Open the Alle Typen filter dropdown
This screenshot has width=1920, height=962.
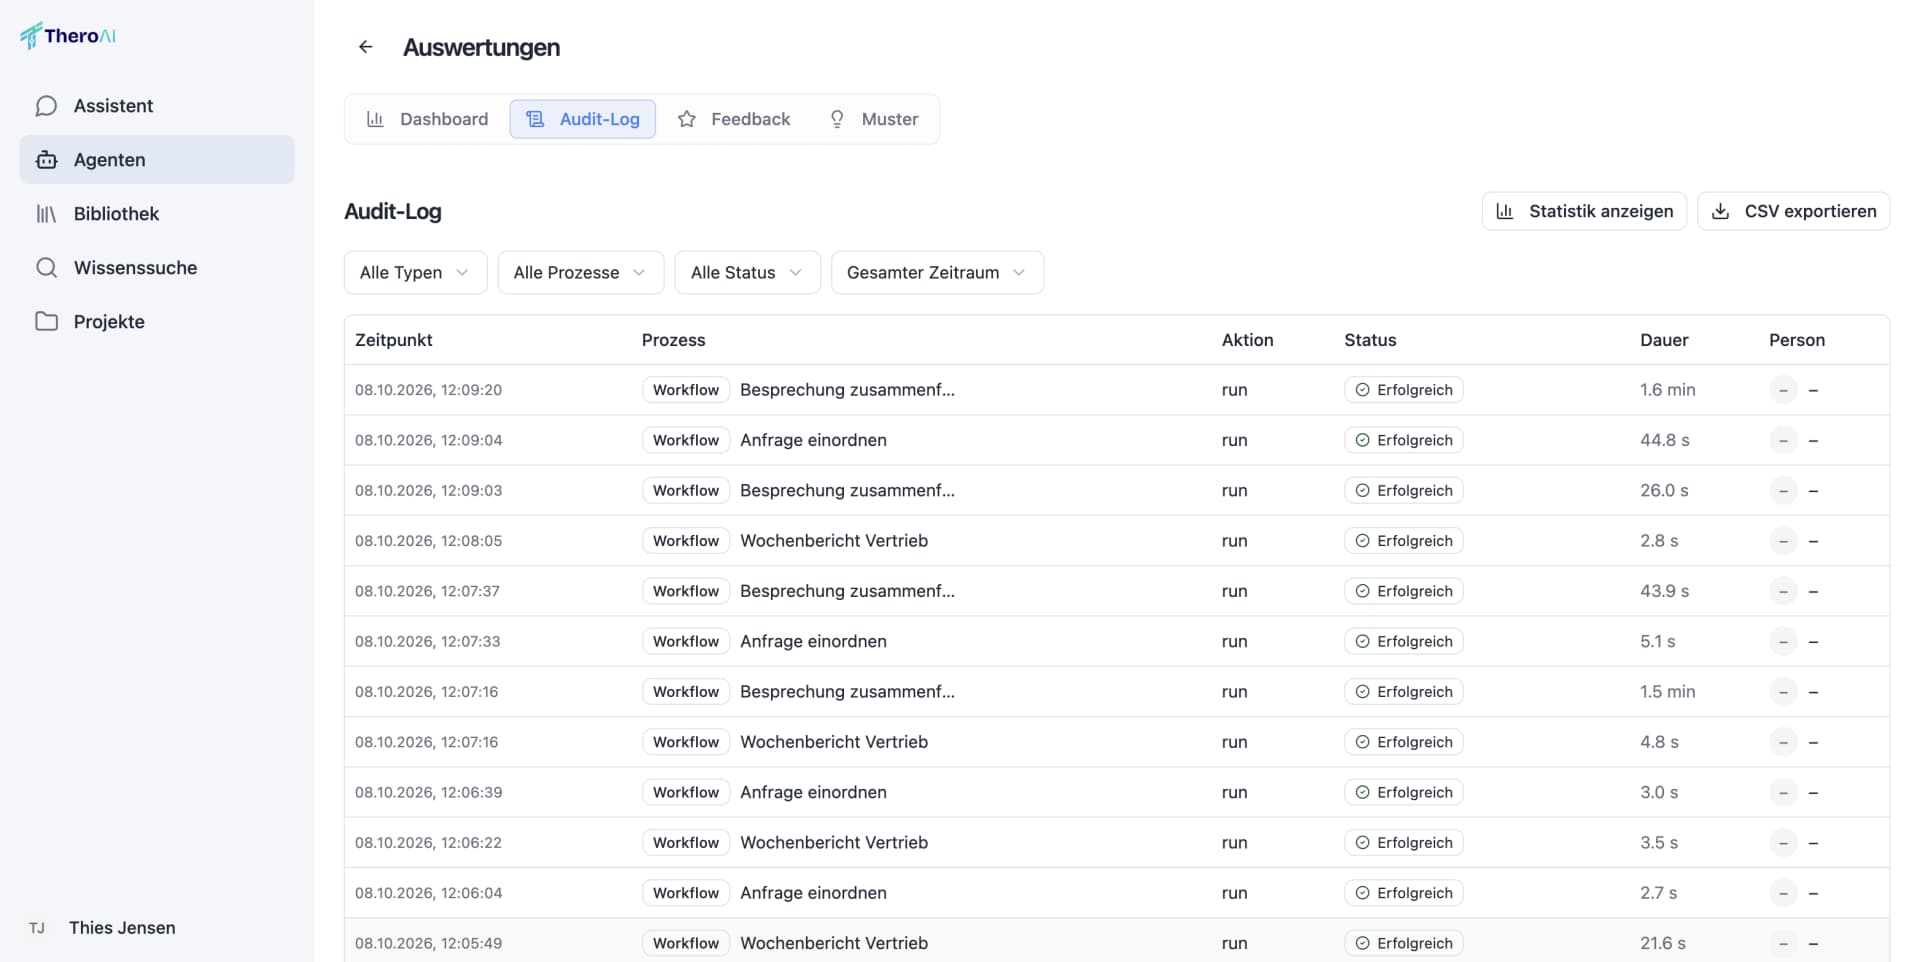click(415, 272)
